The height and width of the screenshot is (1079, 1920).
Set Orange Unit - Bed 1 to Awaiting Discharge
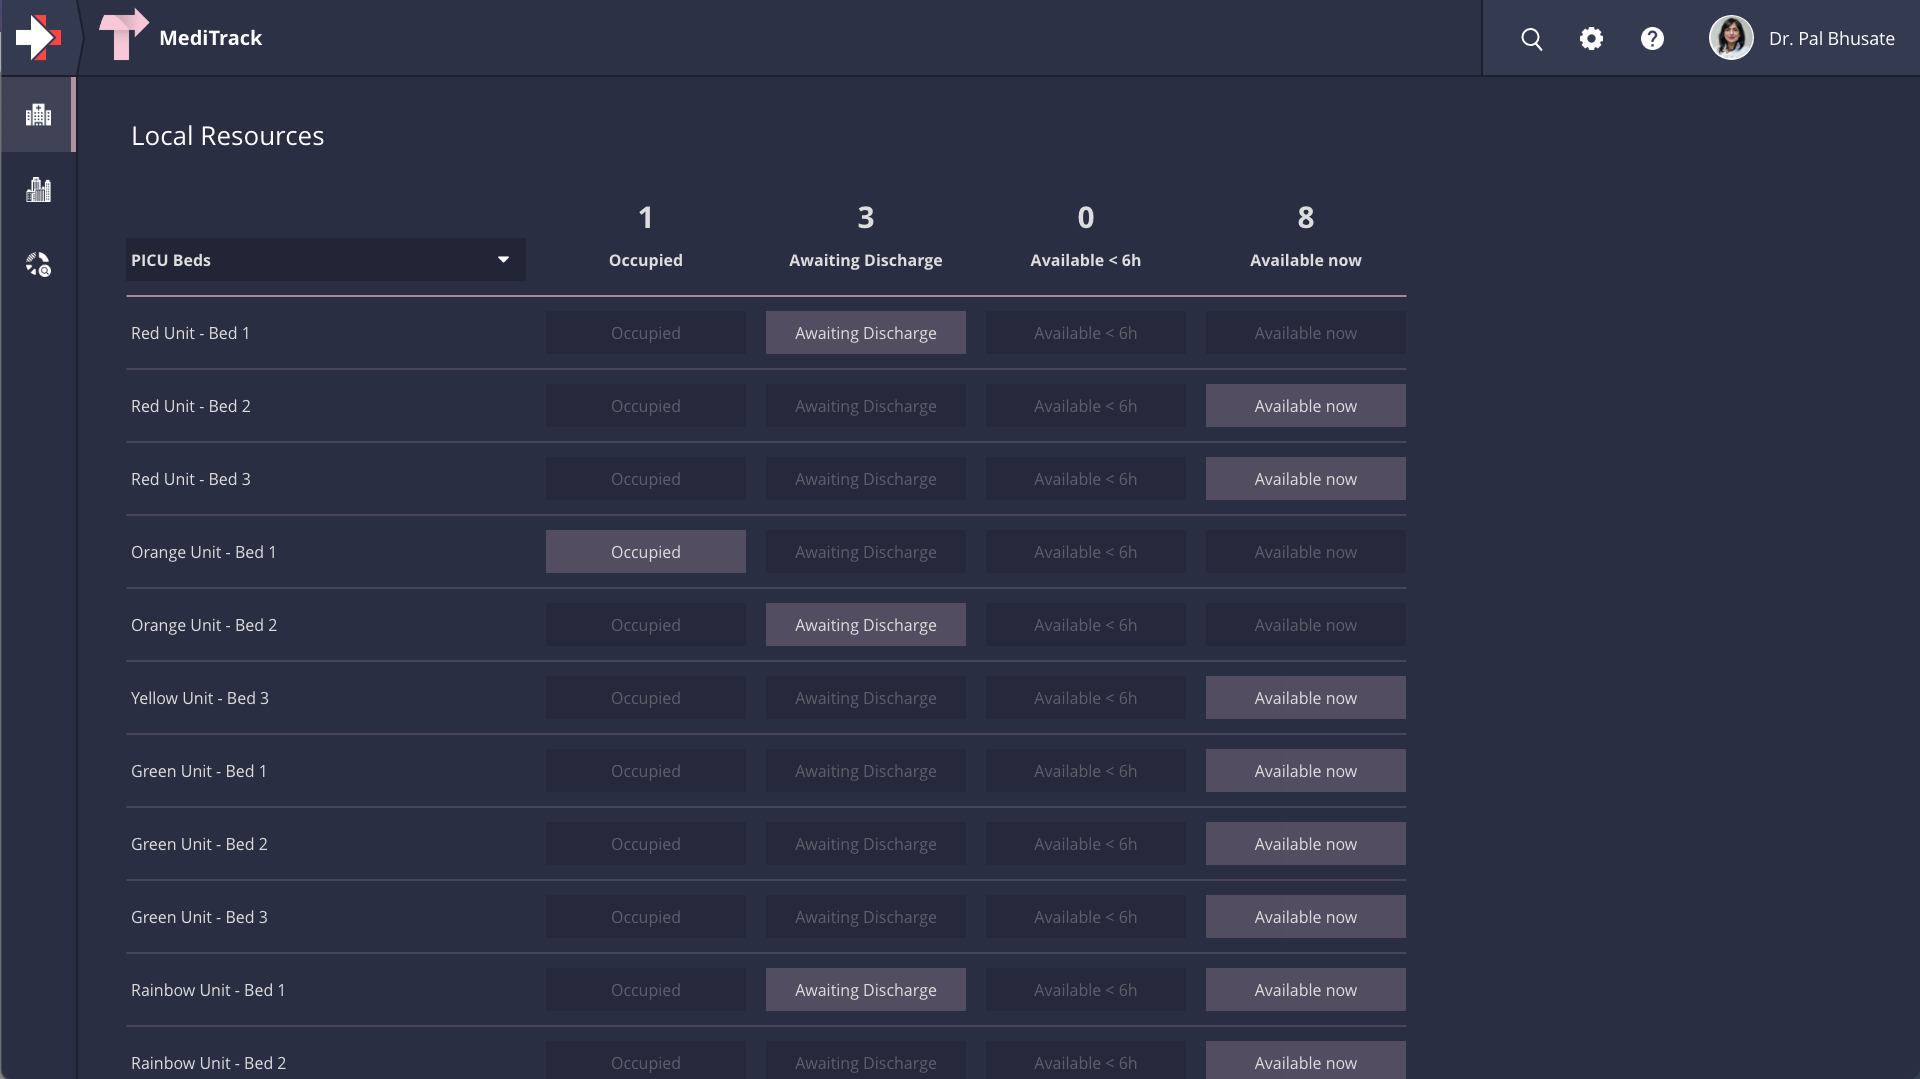click(x=865, y=551)
